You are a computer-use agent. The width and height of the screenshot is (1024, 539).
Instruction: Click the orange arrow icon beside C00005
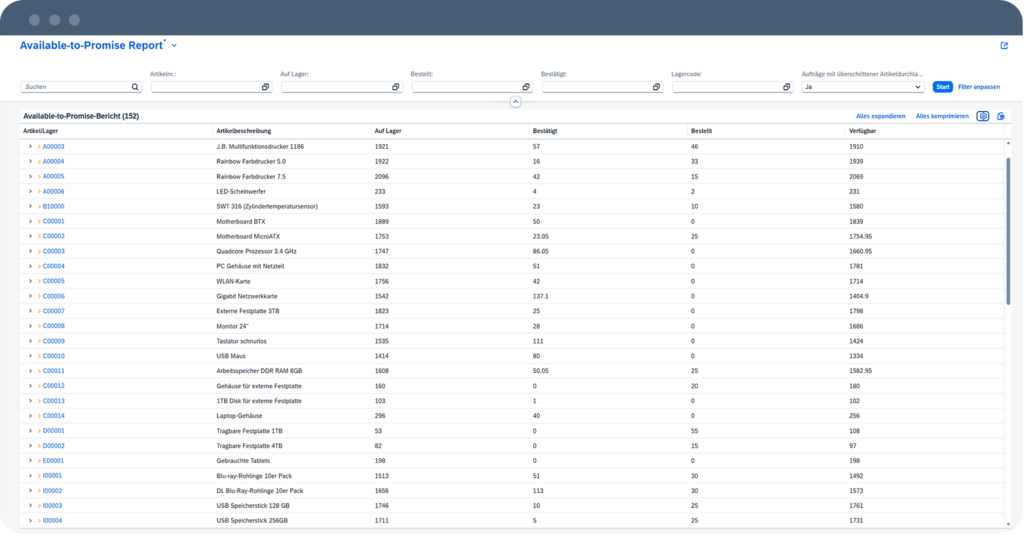point(39,282)
